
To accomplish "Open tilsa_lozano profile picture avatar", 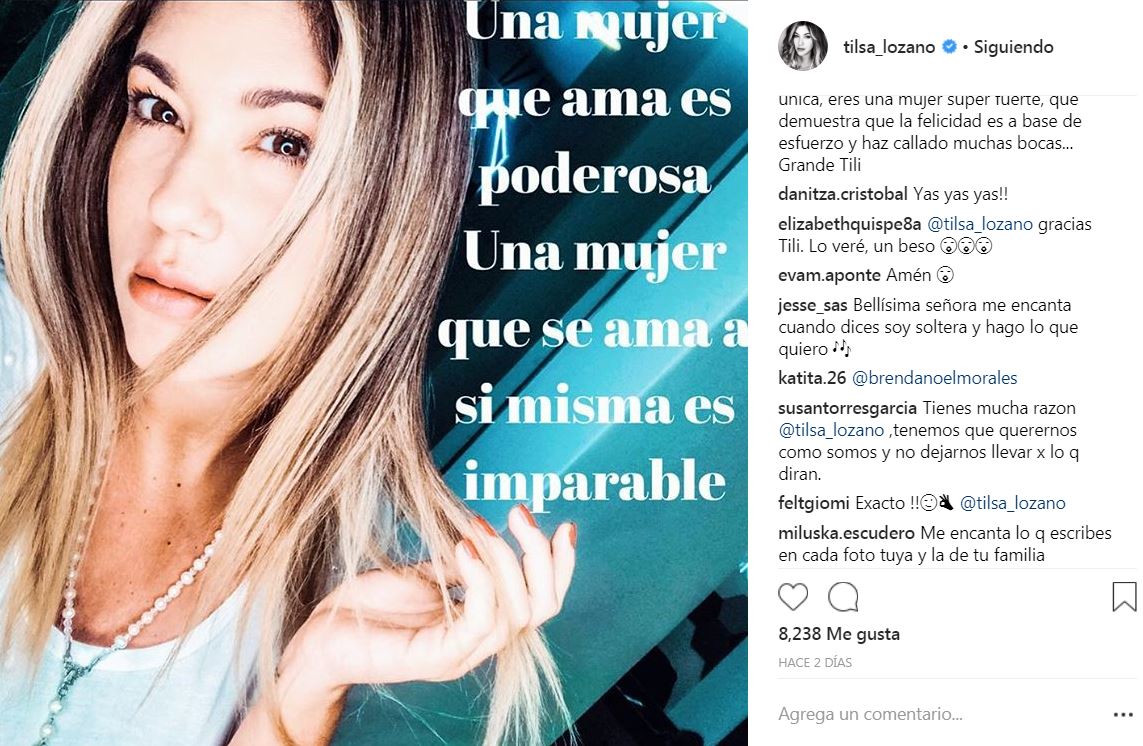I will [x=803, y=46].
